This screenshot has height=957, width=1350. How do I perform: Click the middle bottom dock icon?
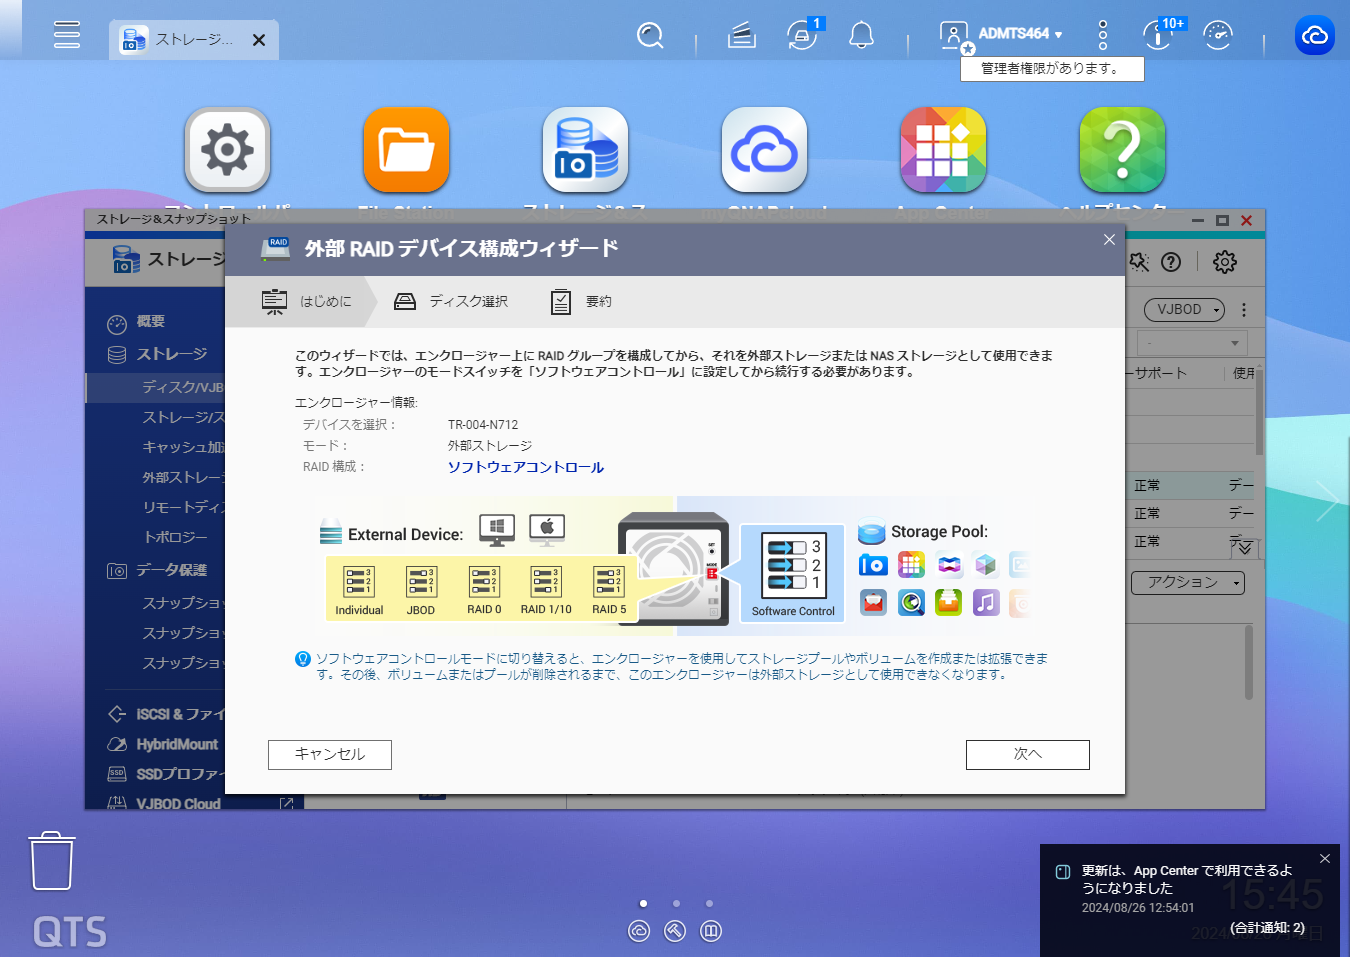tap(675, 931)
